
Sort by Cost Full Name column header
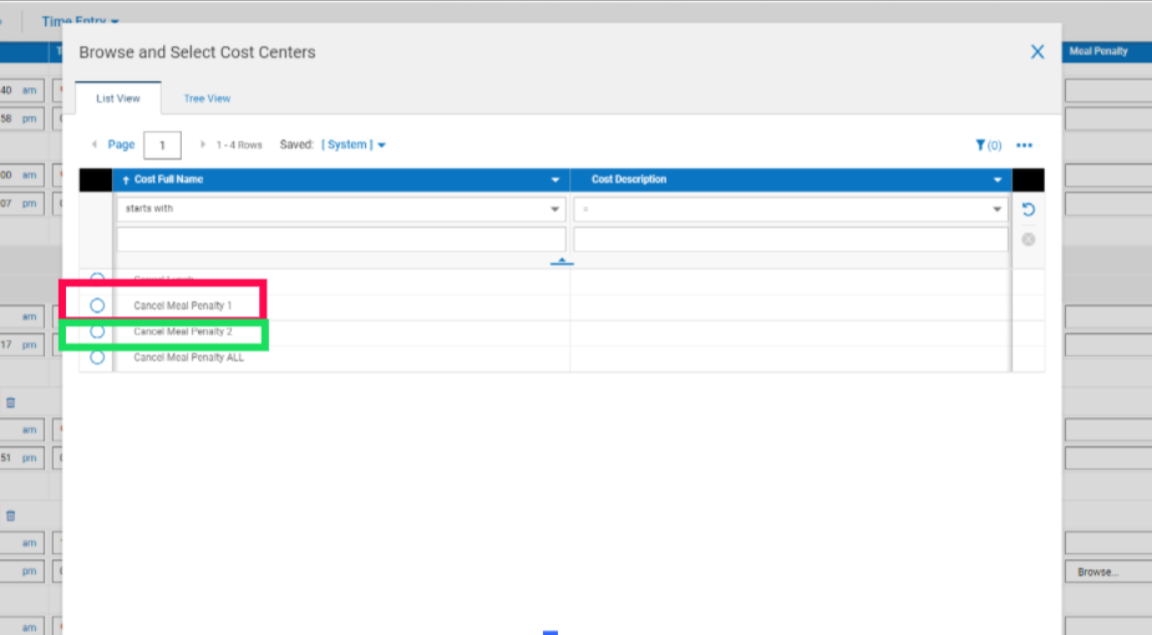[168, 179]
